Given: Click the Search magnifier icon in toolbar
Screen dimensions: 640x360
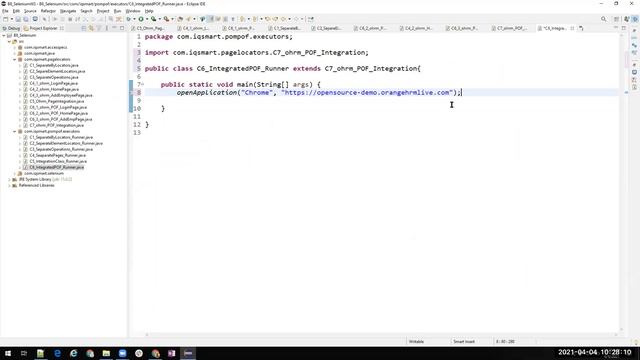Looking at the screenshot, I should point(603,19).
